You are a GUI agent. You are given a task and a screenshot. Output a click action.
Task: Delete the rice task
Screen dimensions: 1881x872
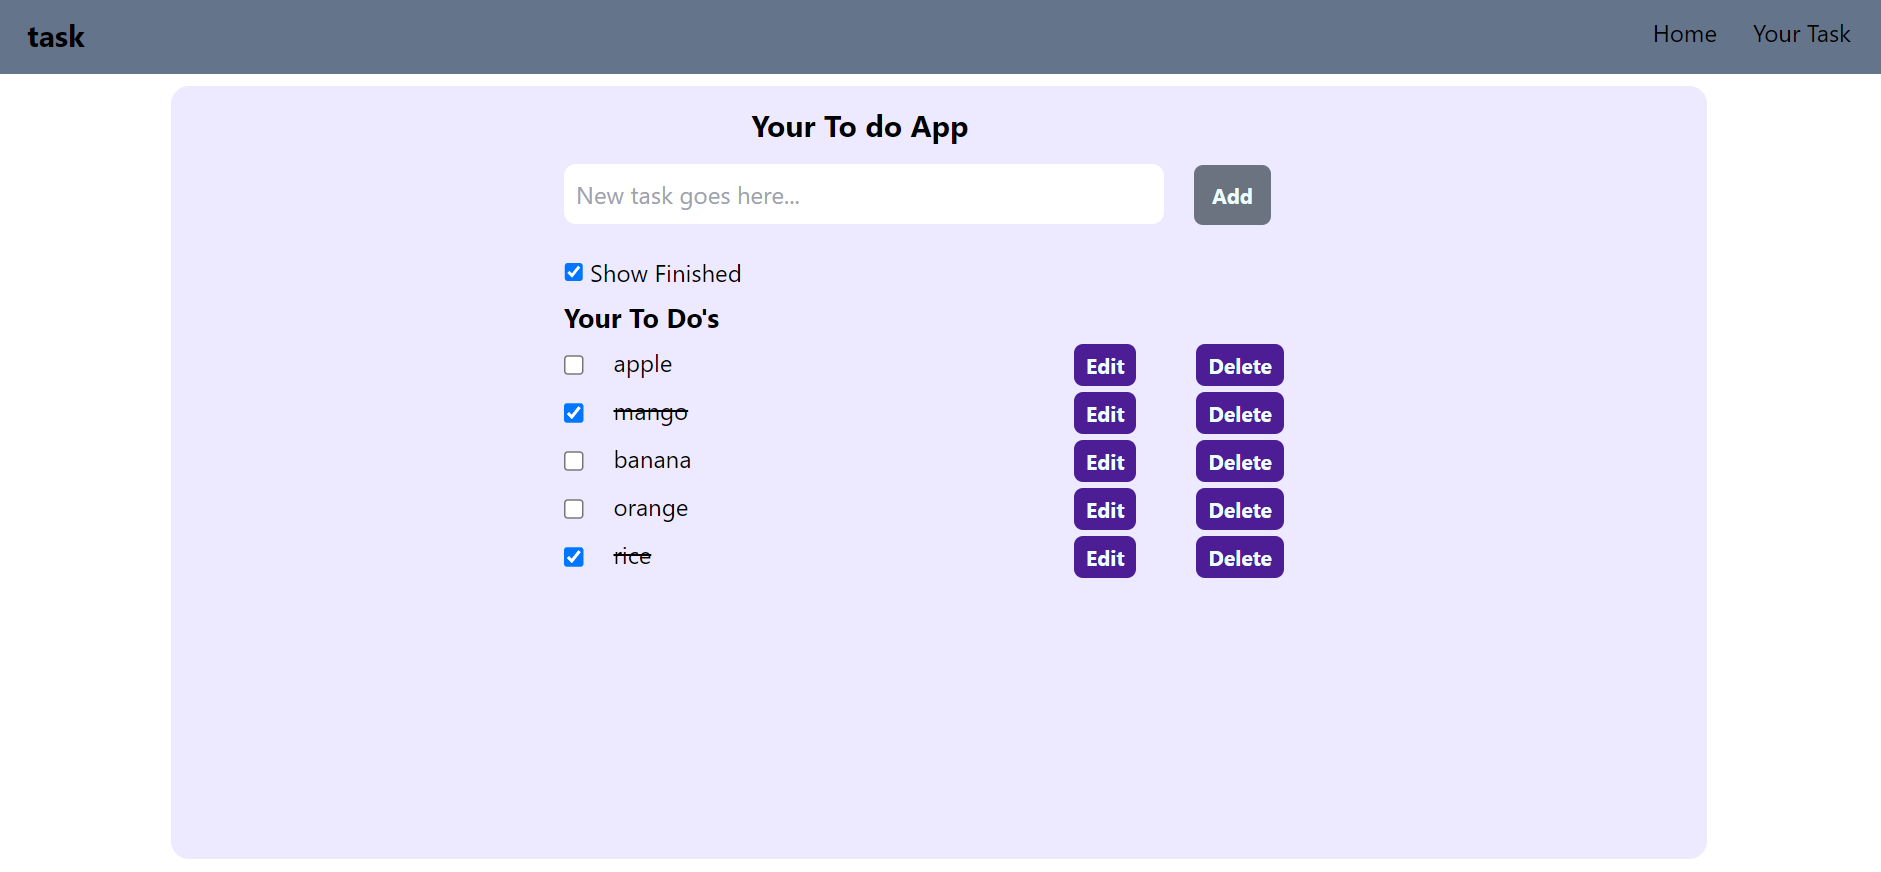click(x=1239, y=558)
